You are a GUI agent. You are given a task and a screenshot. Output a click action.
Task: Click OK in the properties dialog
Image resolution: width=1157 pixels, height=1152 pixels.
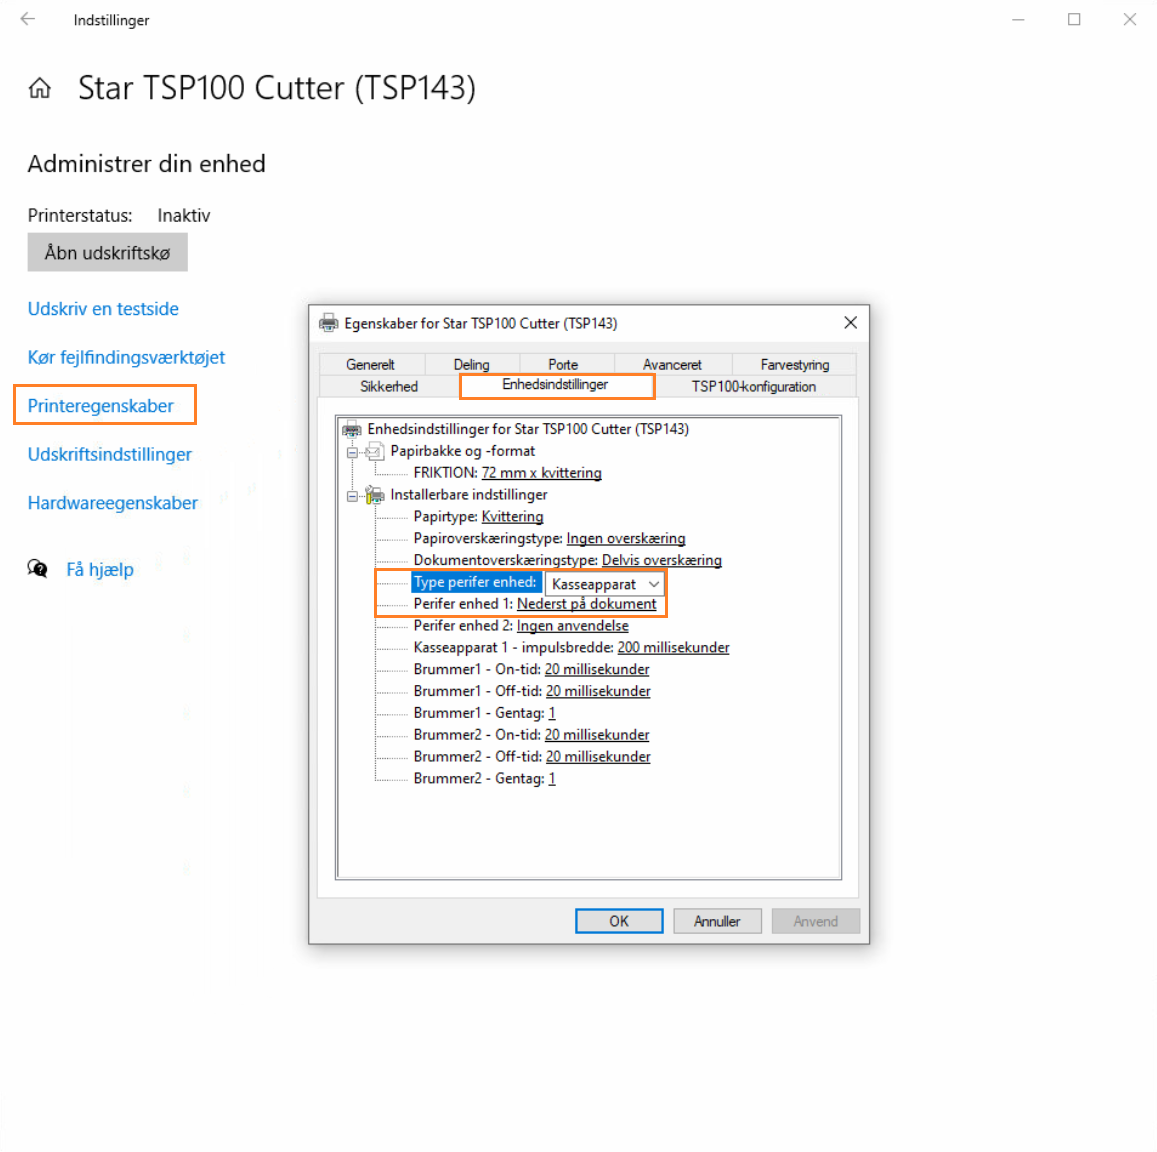point(619,921)
